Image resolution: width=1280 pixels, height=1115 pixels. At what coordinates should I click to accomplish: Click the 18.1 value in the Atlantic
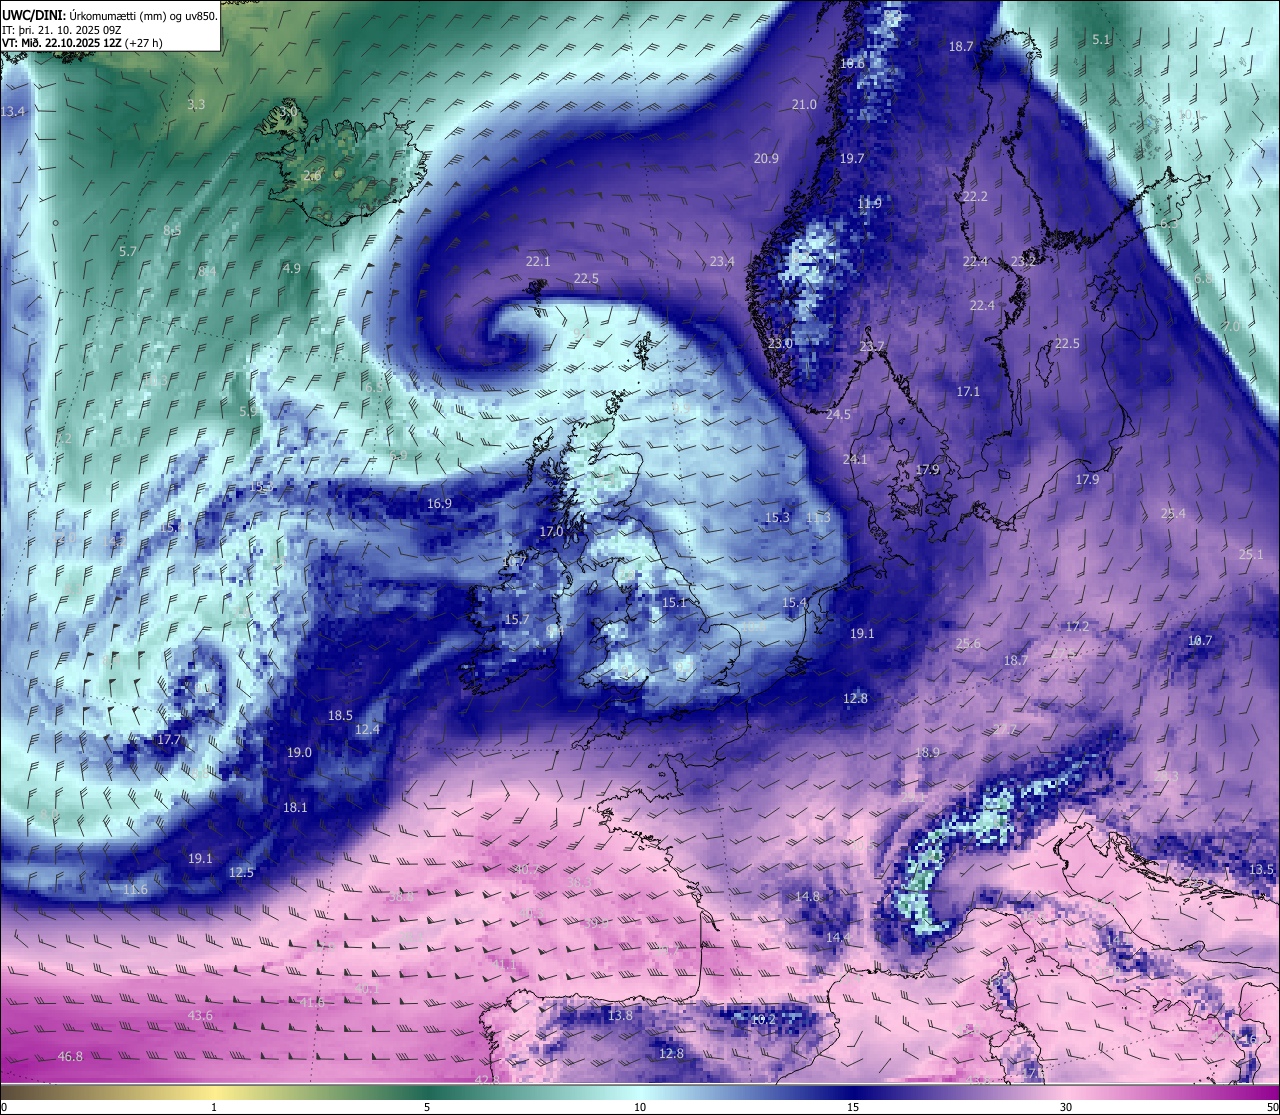click(295, 807)
